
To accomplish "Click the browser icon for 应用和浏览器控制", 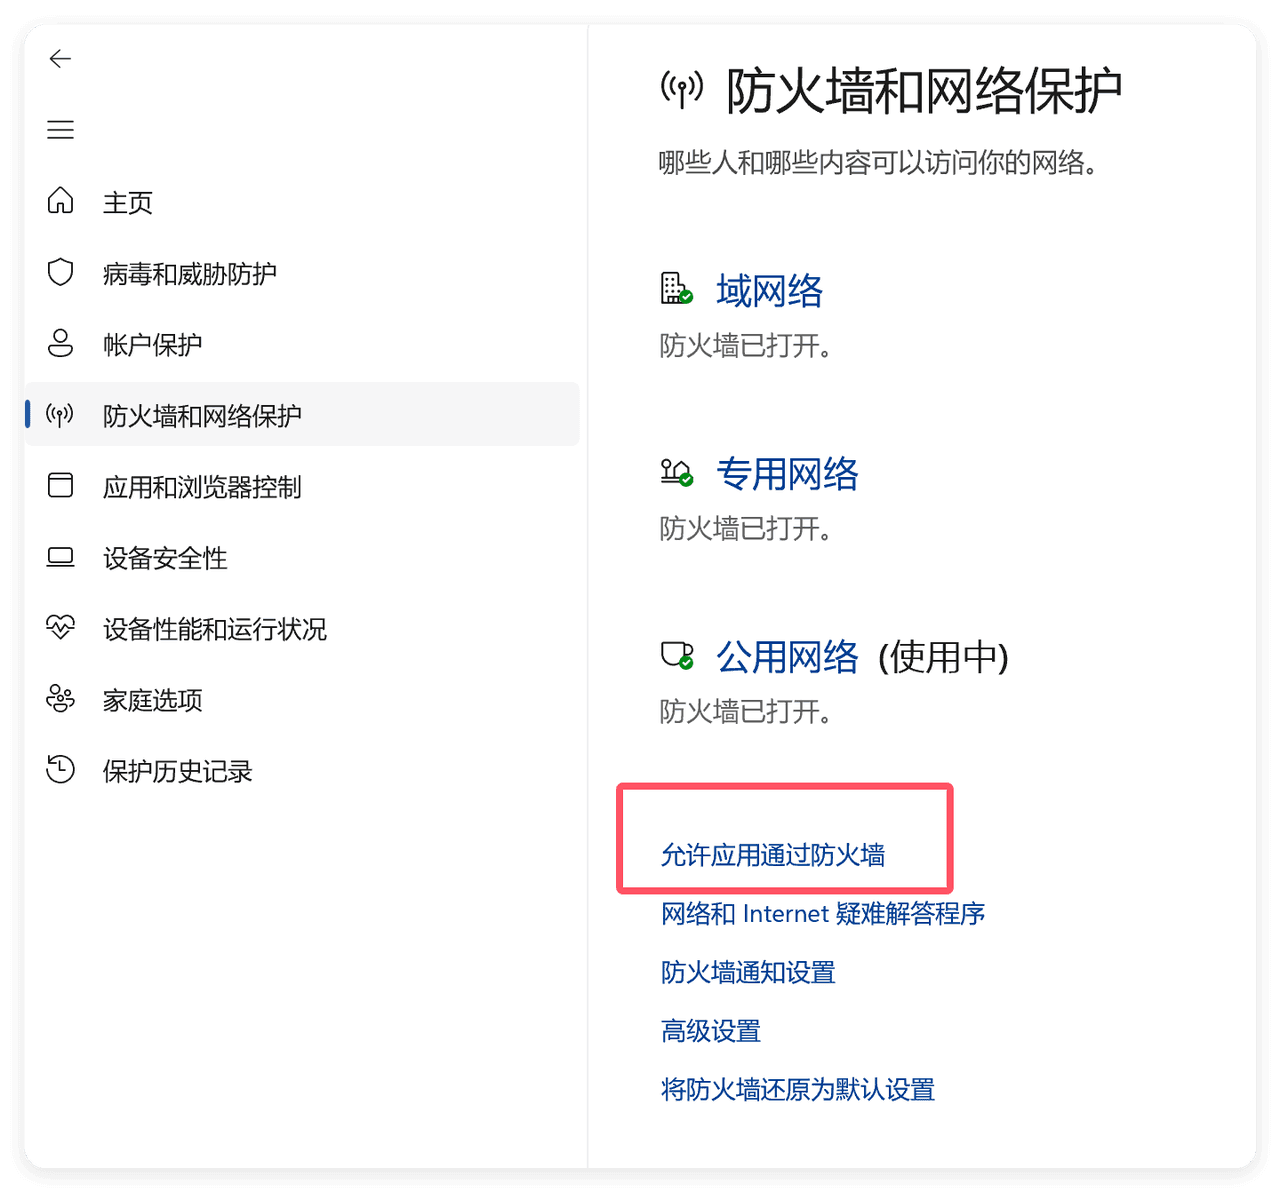I will click(60, 486).
